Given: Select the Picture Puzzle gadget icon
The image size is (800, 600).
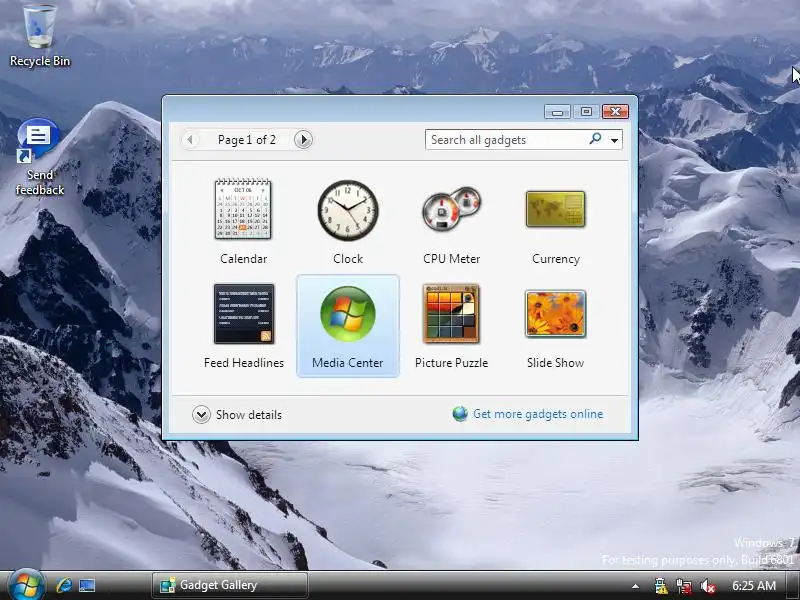Looking at the screenshot, I should coord(452,314).
